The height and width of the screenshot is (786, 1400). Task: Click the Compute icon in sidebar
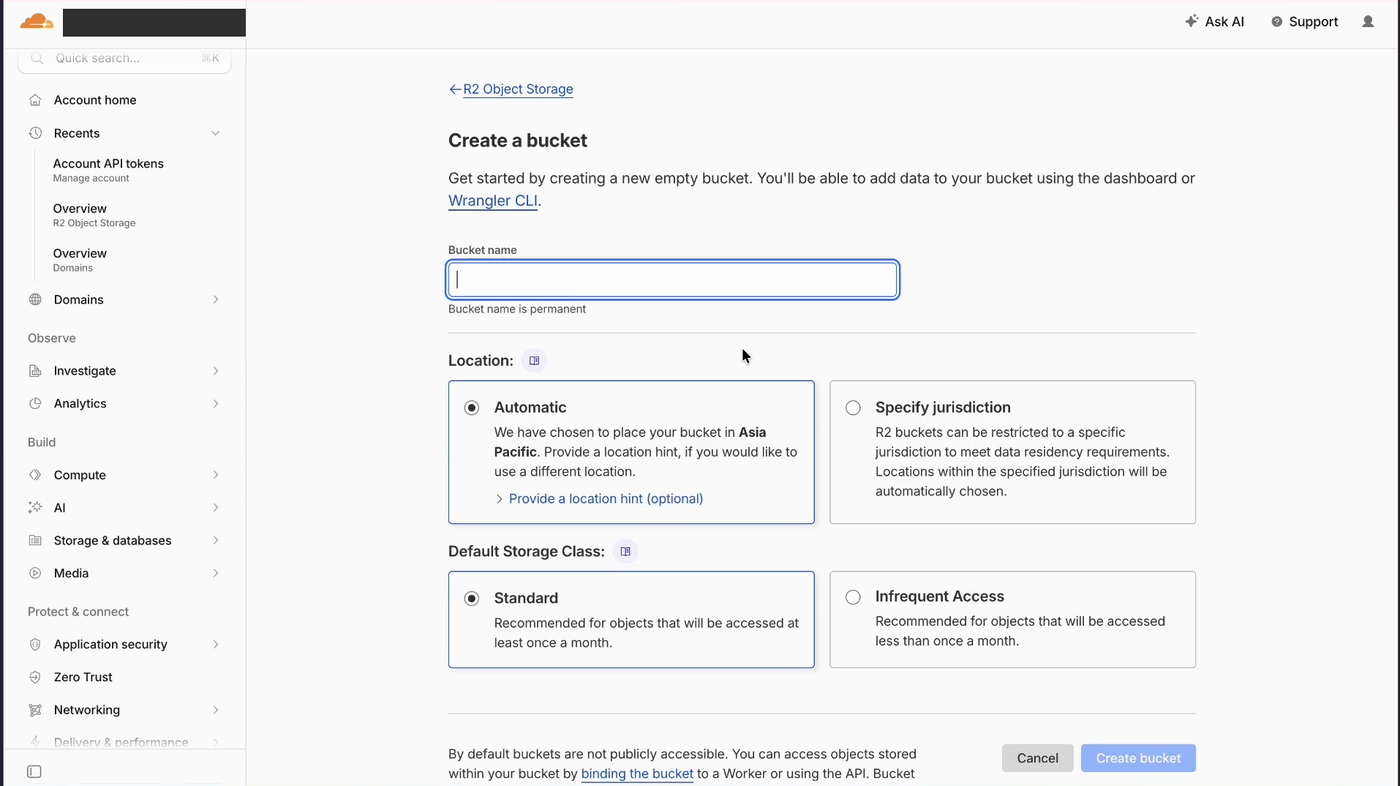(35, 475)
